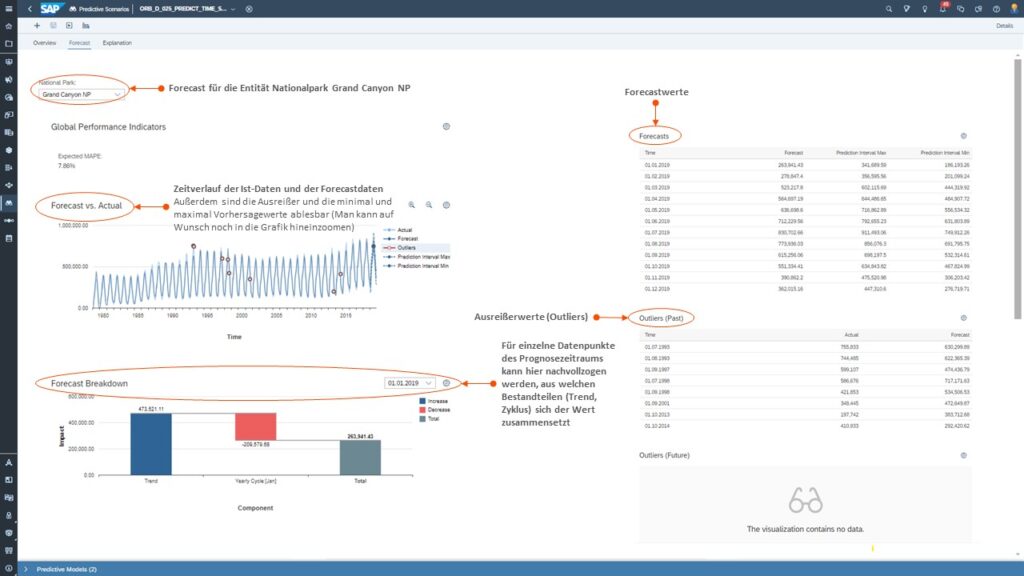The height and width of the screenshot is (576, 1024).
Task: Open the National Park dropdown
Action: [x=84, y=94]
